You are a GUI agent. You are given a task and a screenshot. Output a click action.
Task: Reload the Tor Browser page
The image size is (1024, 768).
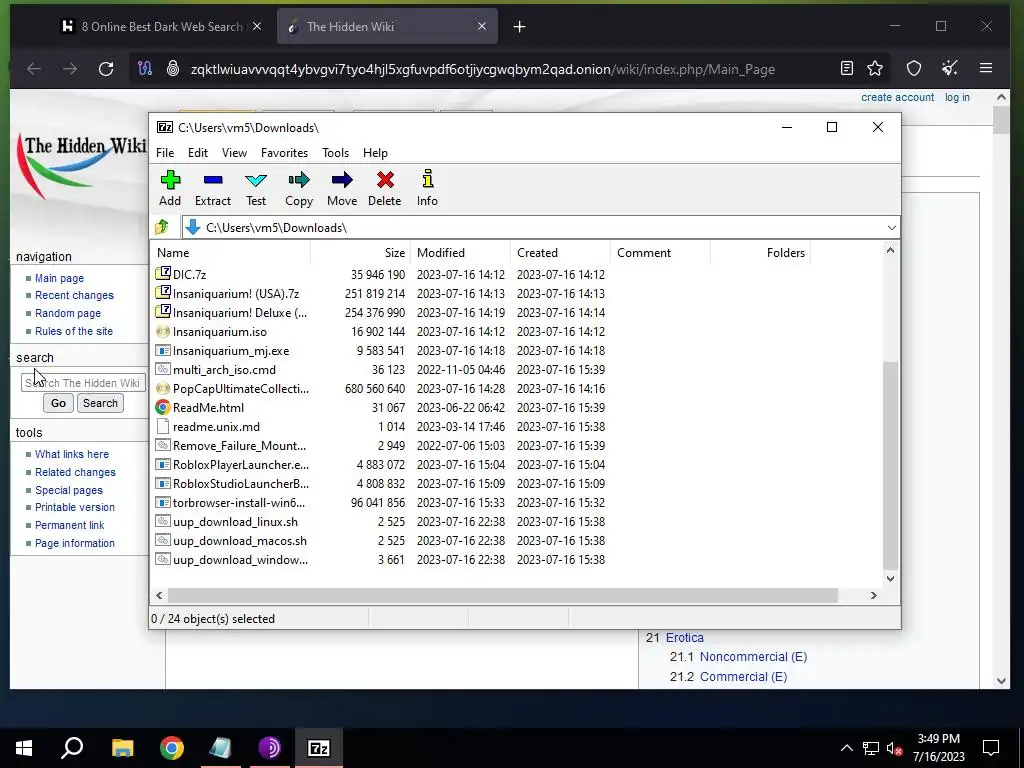pyautogui.click(x=106, y=69)
